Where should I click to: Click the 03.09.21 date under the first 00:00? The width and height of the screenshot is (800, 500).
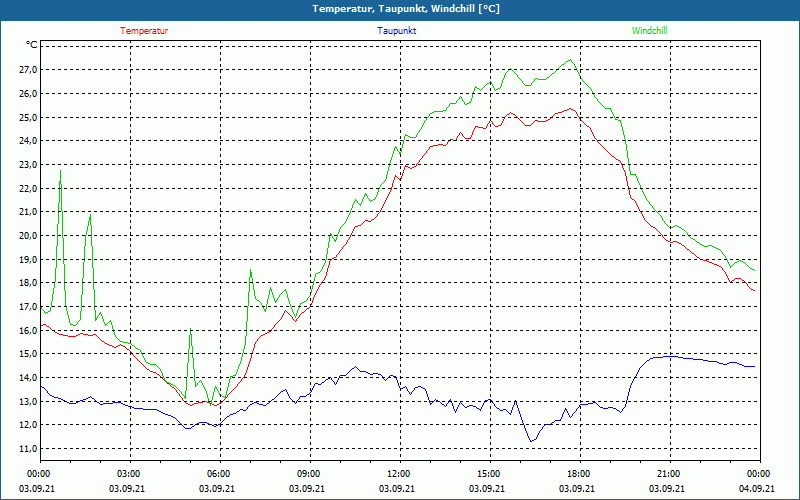(37, 488)
